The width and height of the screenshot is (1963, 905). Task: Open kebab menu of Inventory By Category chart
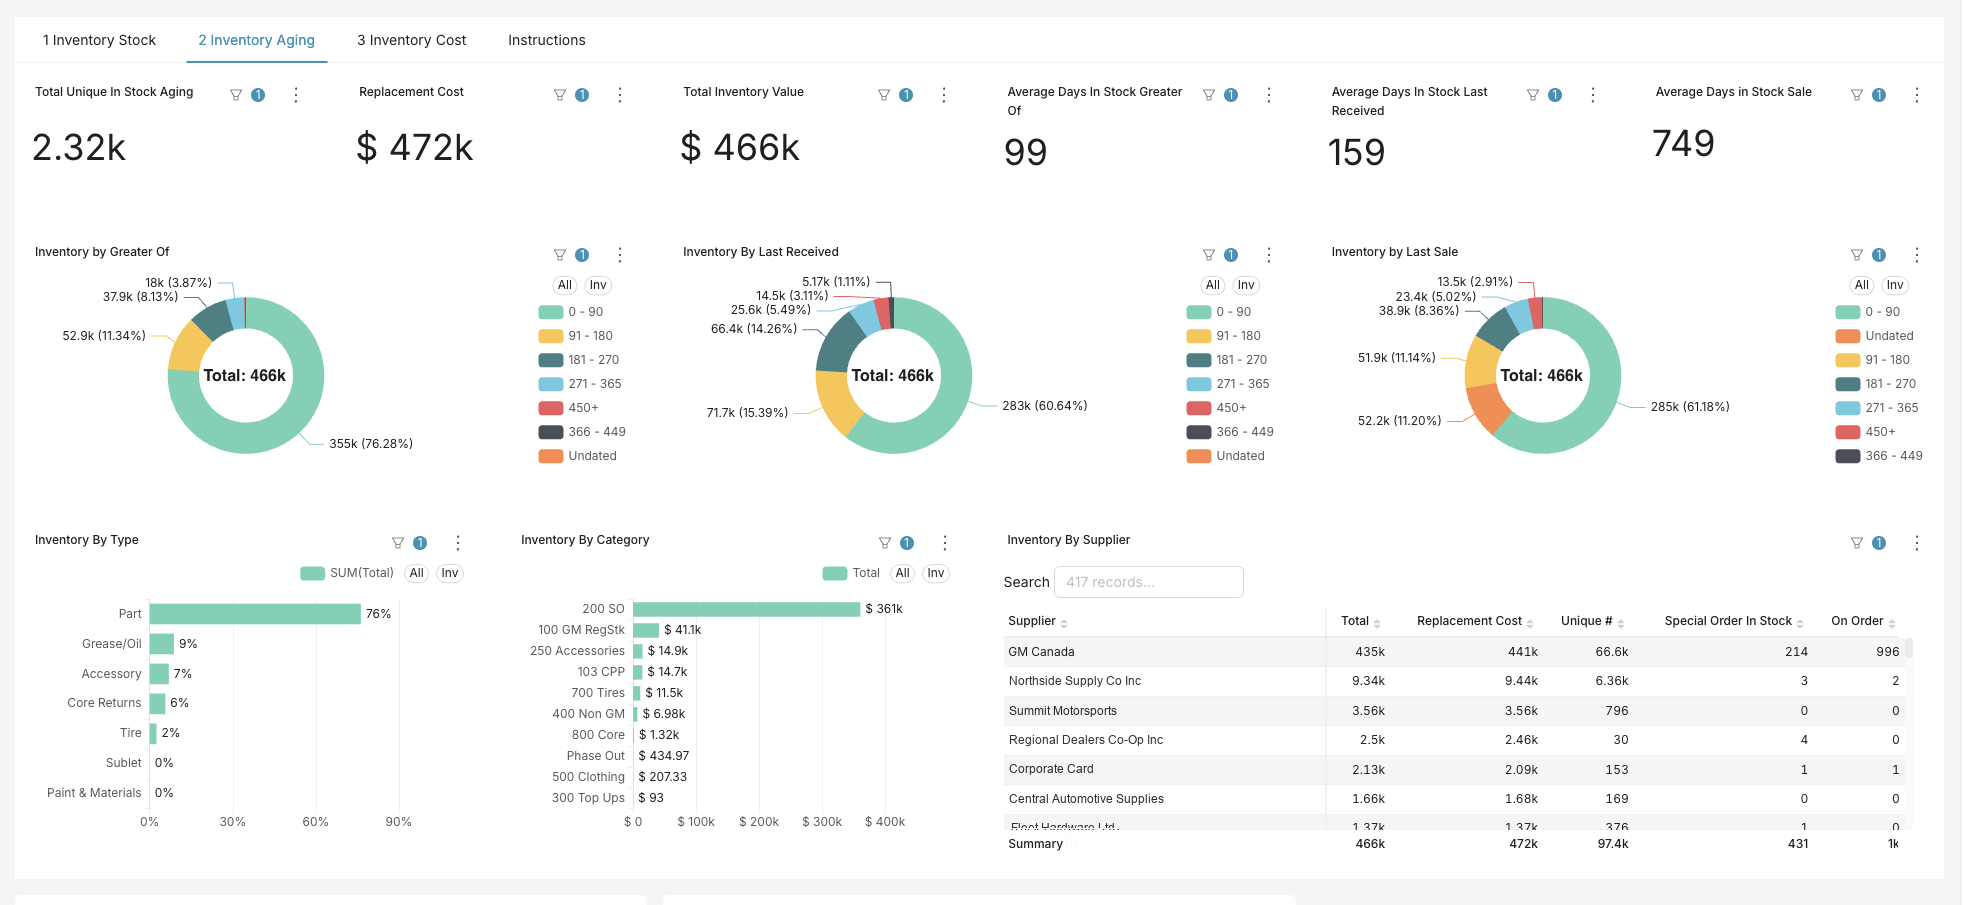click(x=945, y=543)
